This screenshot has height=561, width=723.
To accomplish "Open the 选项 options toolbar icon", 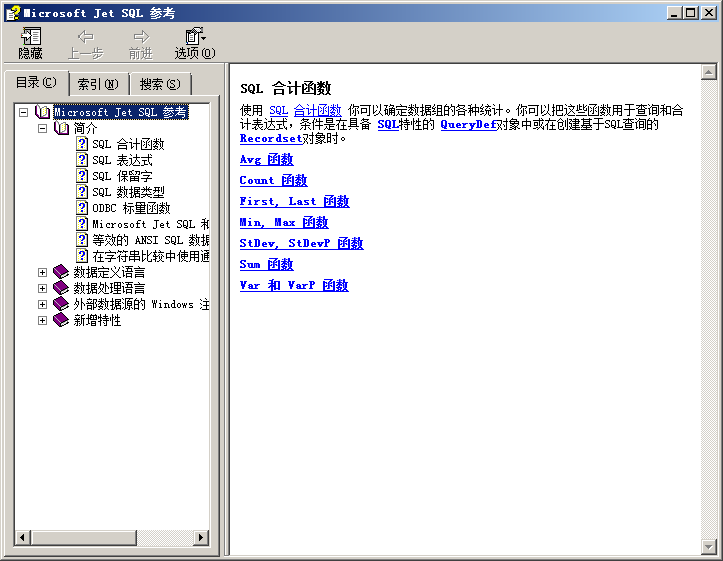I will (x=195, y=36).
